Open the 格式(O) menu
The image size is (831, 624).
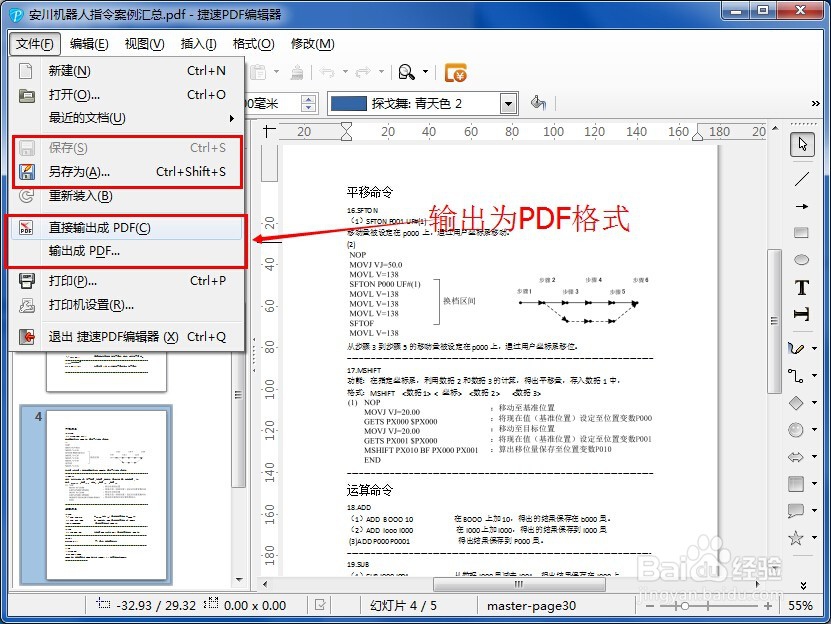tap(253, 43)
